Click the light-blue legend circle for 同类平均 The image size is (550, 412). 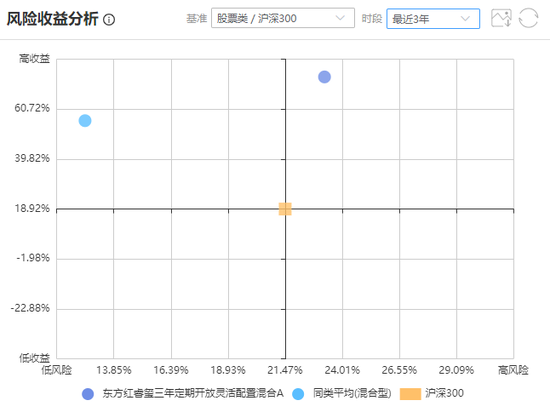298,394
